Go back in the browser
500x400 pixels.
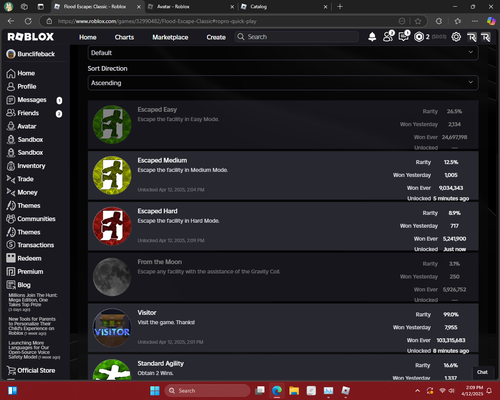click(11, 21)
